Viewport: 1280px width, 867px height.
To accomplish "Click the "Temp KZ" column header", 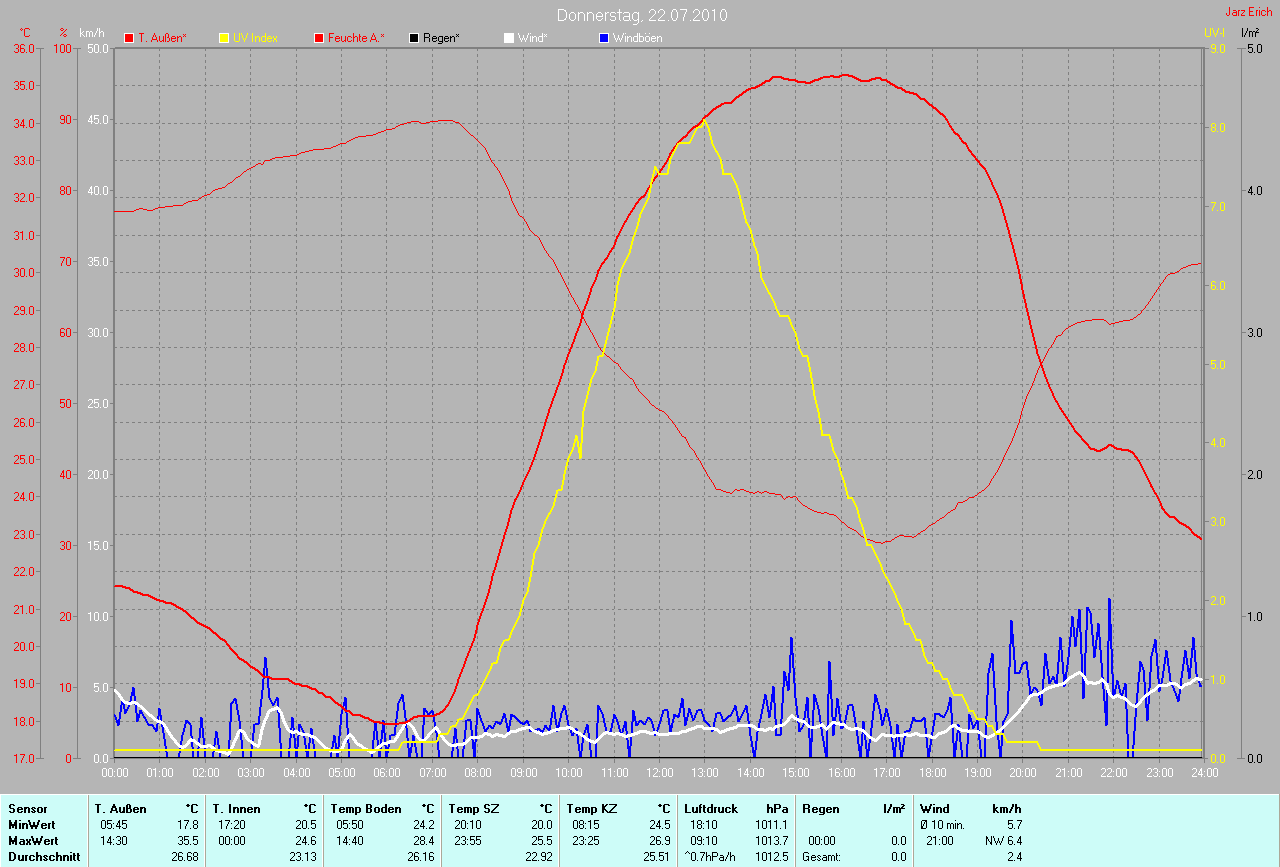I will pos(590,808).
